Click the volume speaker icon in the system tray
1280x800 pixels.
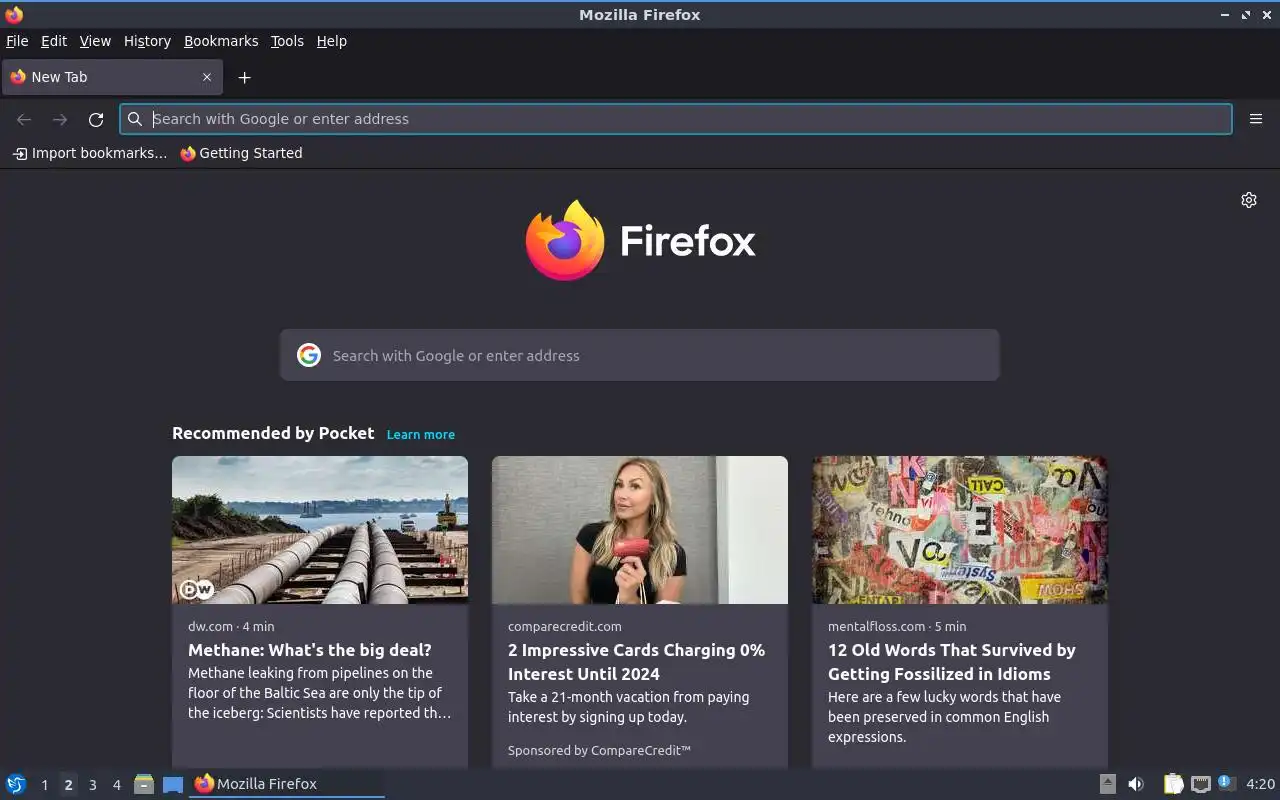click(x=1136, y=784)
